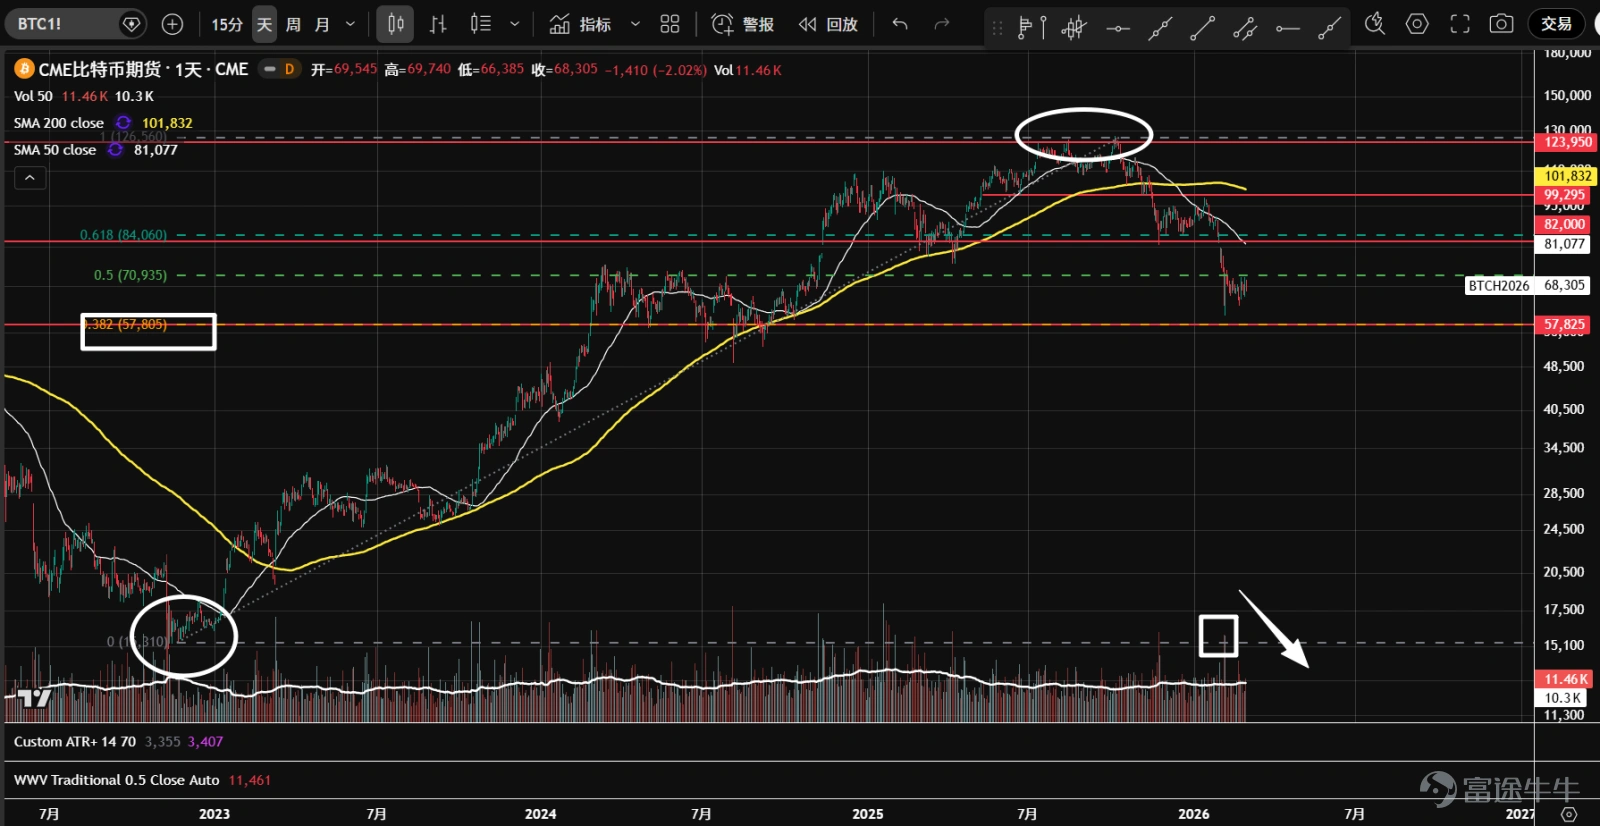1600x826 pixels.
Task: Click the diamond icon in the symbol box
Action: click(x=131, y=24)
